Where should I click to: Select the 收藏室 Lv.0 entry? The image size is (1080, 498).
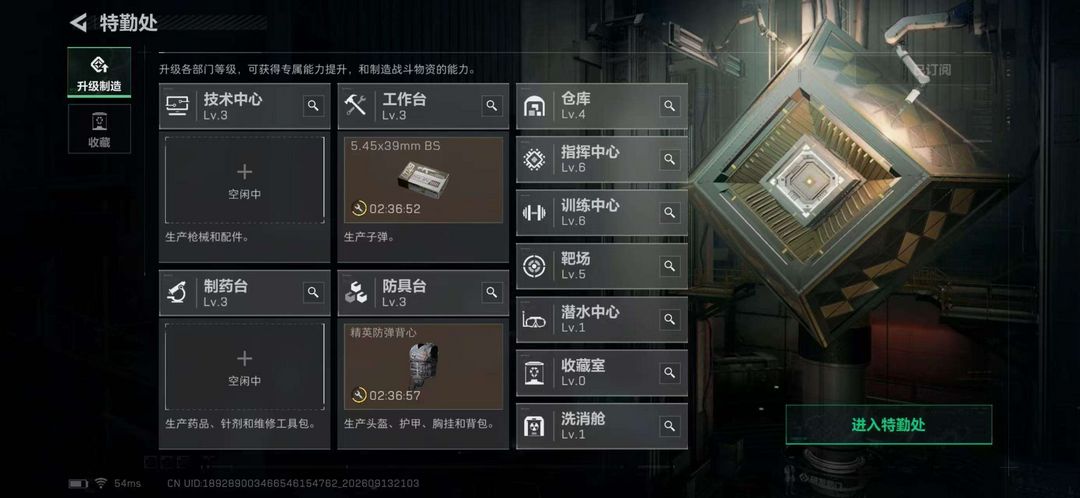pos(601,373)
